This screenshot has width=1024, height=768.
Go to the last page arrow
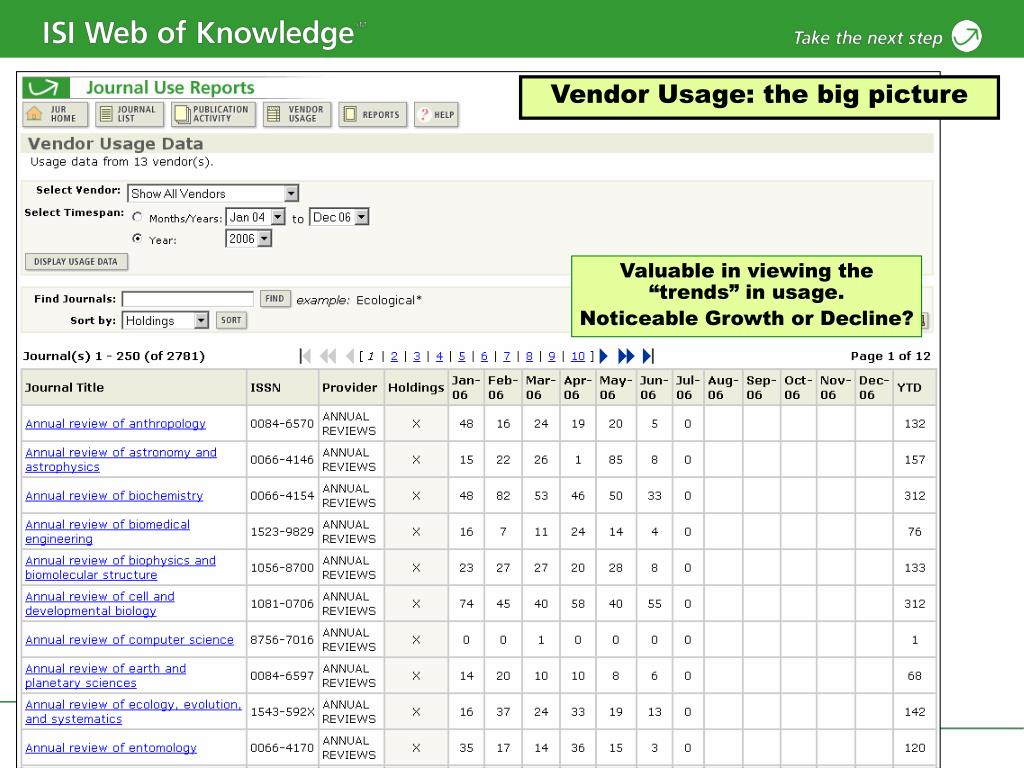(x=648, y=356)
